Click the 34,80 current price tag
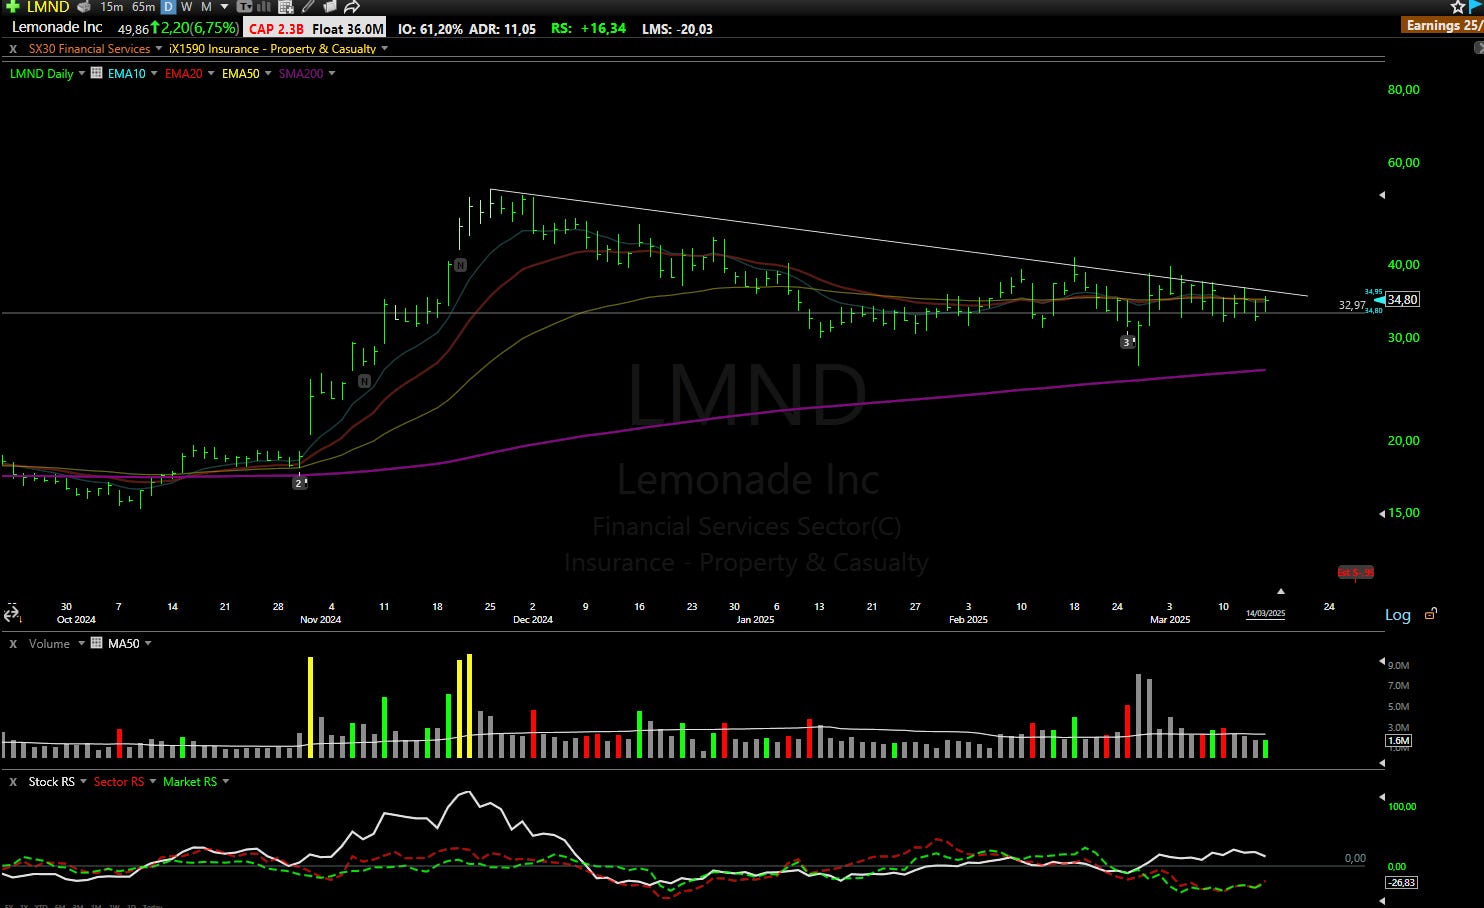The width and height of the screenshot is (1484, 908). point(1402,299)
